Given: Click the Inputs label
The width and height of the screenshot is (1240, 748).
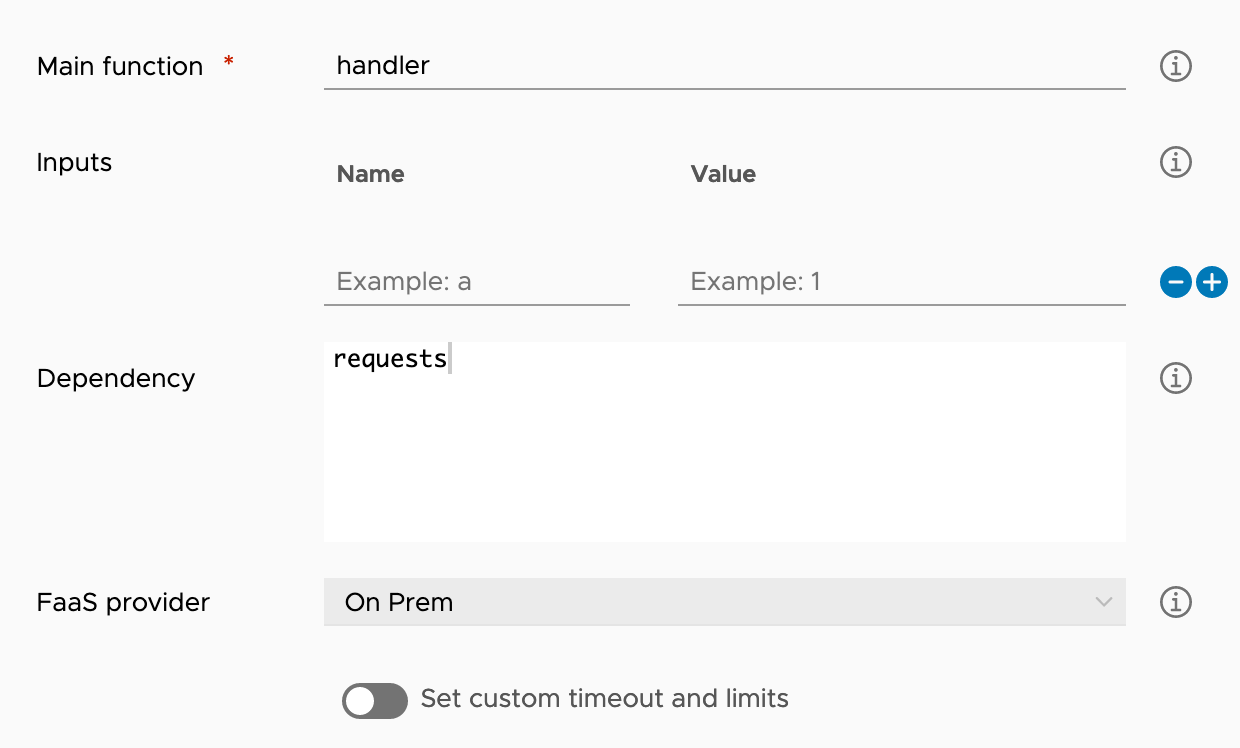Looking at the screenshot, I should pyautogui.click(x=74, y=162).
